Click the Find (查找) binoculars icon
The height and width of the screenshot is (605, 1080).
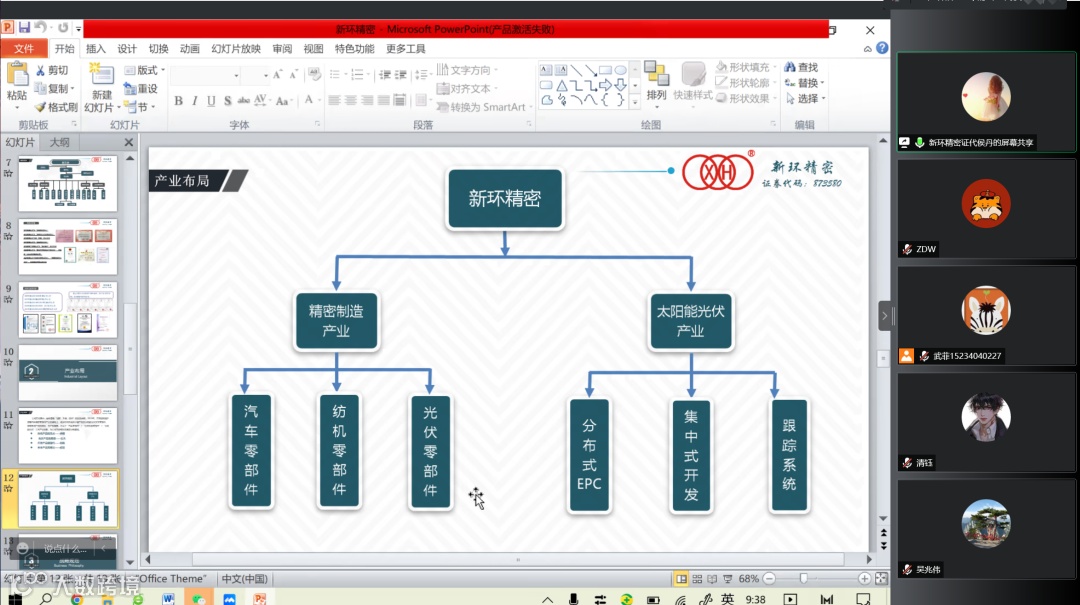(790, 67)
